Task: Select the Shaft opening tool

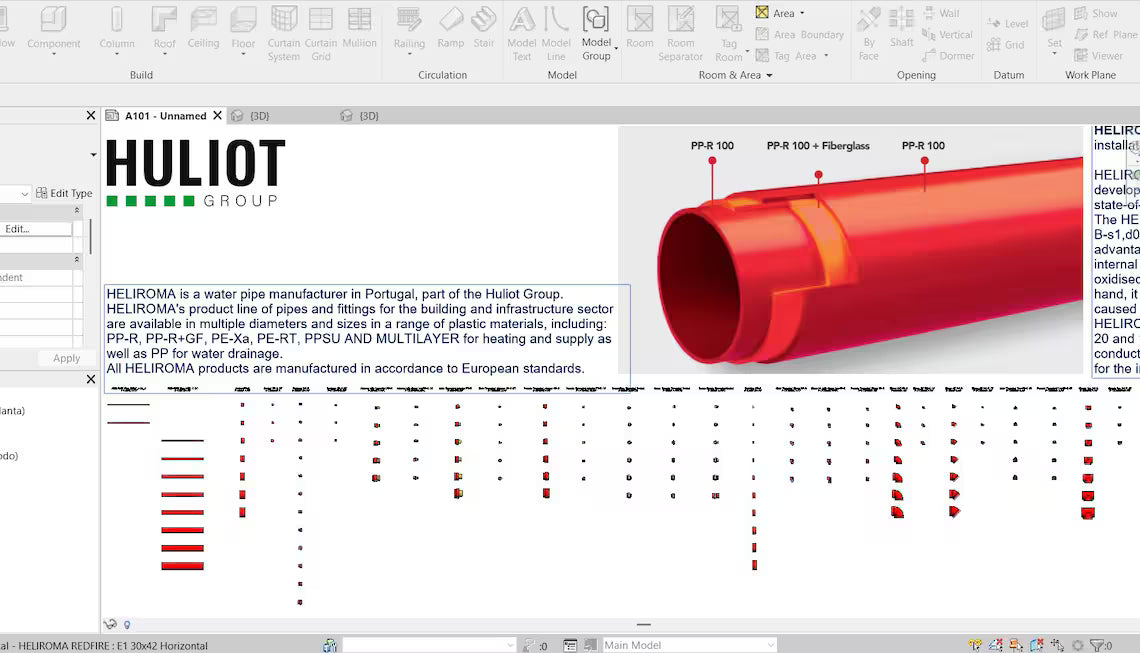Action: tap(902, 28)
